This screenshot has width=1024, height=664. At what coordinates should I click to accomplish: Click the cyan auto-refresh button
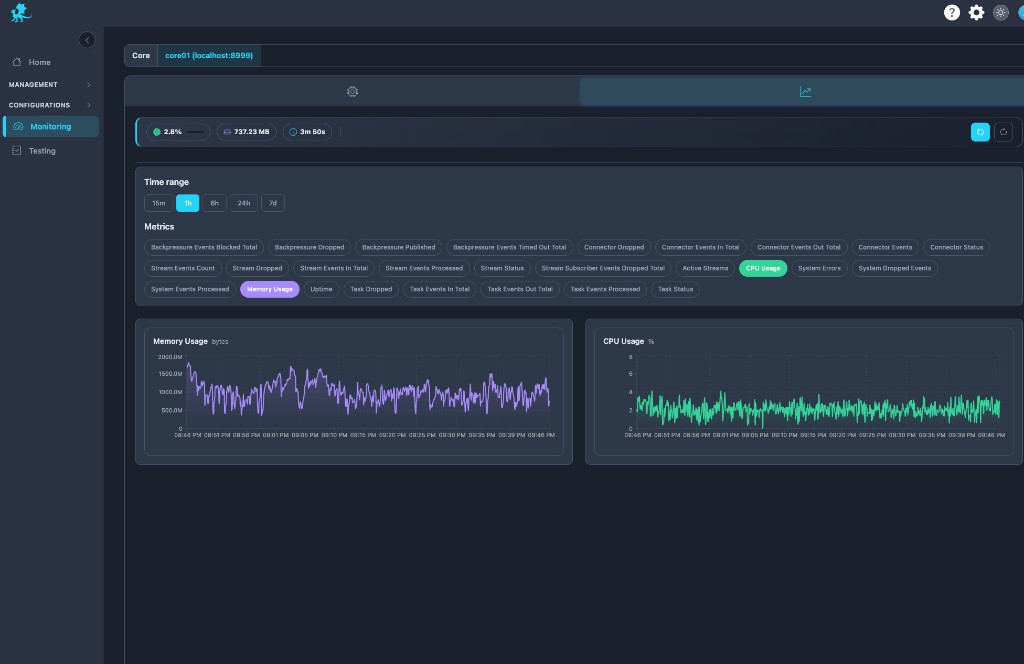click(x=980, y=132)
